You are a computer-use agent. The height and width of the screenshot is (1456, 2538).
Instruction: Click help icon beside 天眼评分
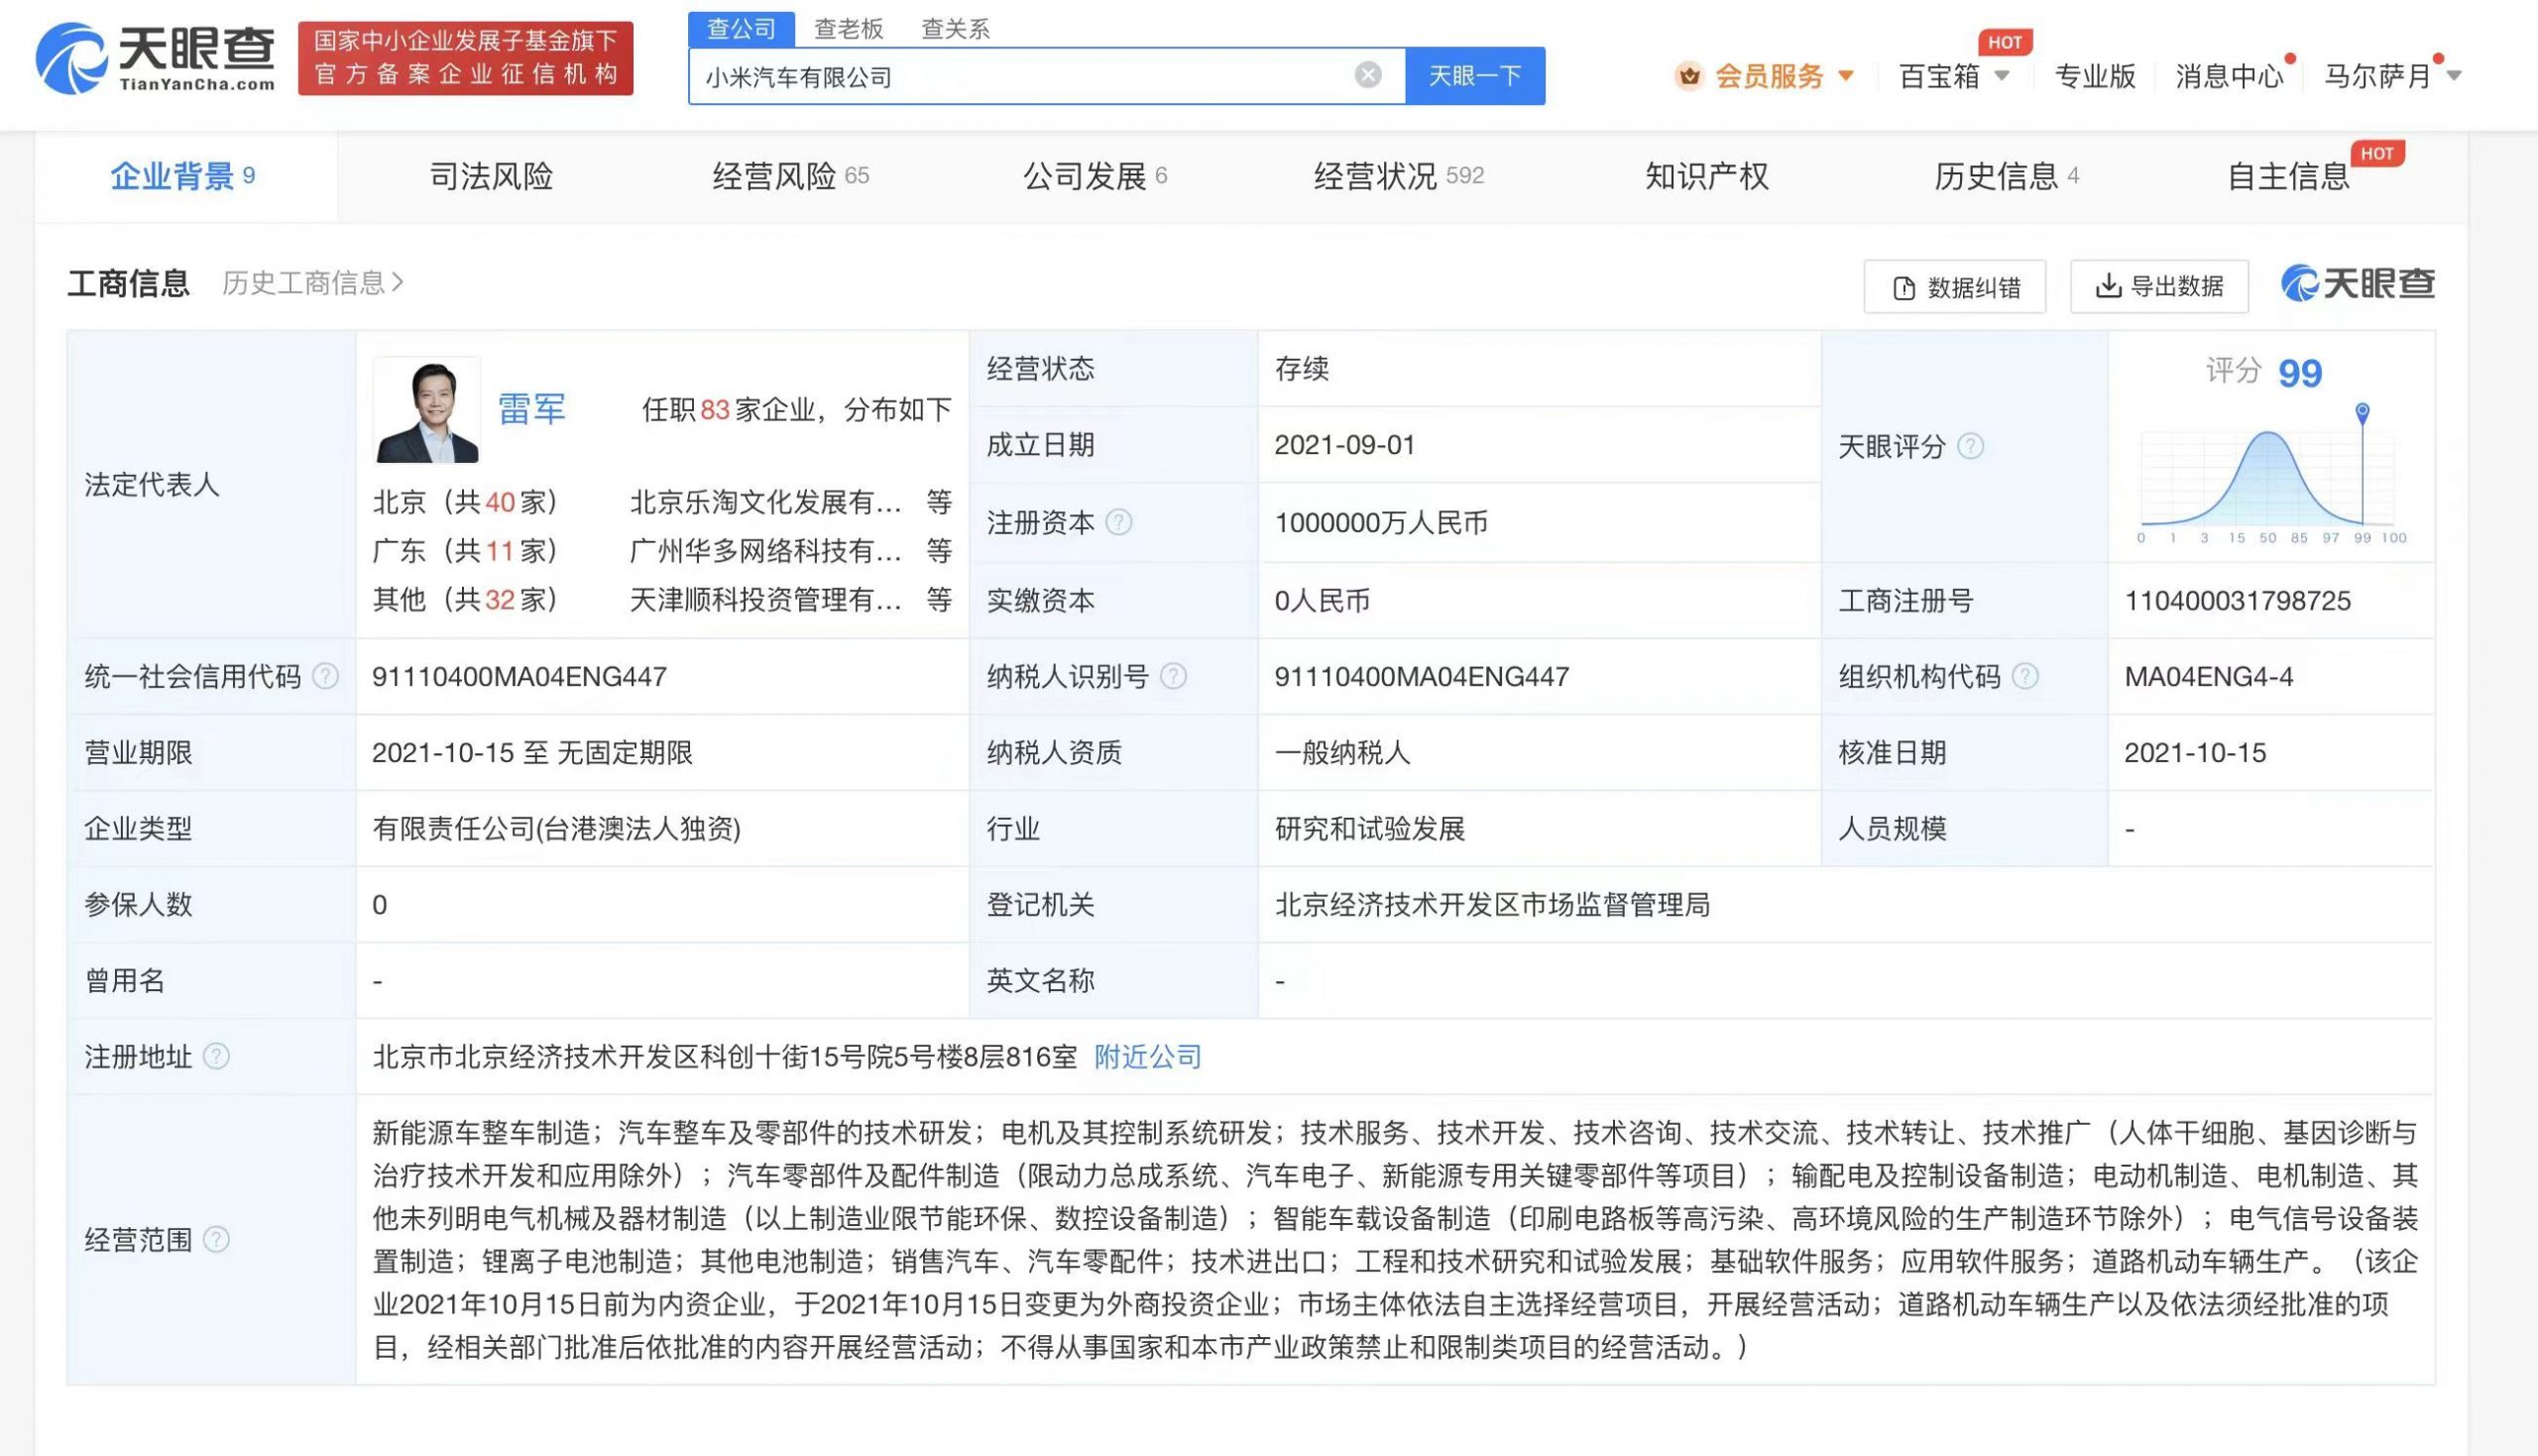[x=1970, y=446]
